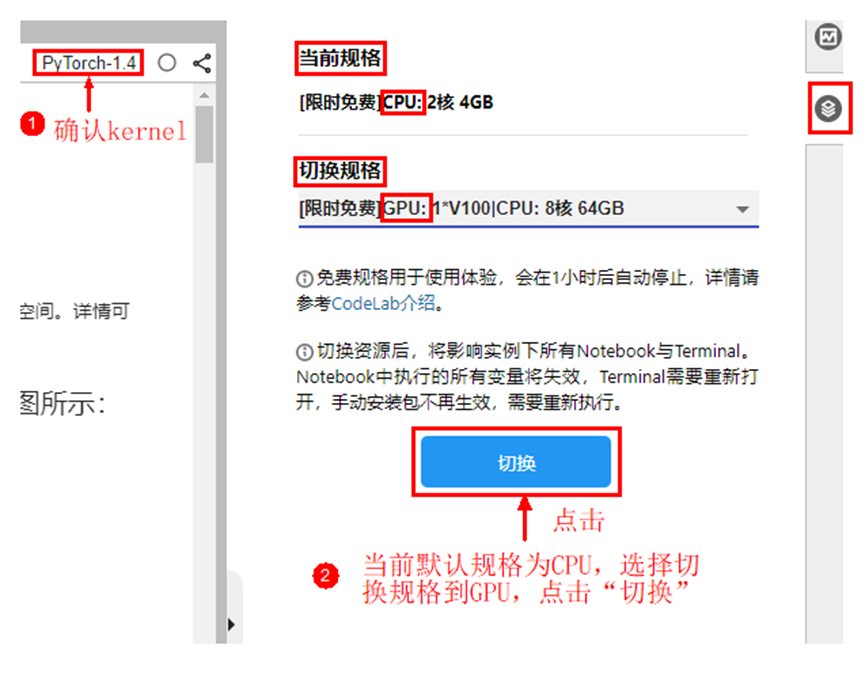Click info icon beside 切换资源后 notice
This screenshot has width=865, height=698.
tap(305, 351)
